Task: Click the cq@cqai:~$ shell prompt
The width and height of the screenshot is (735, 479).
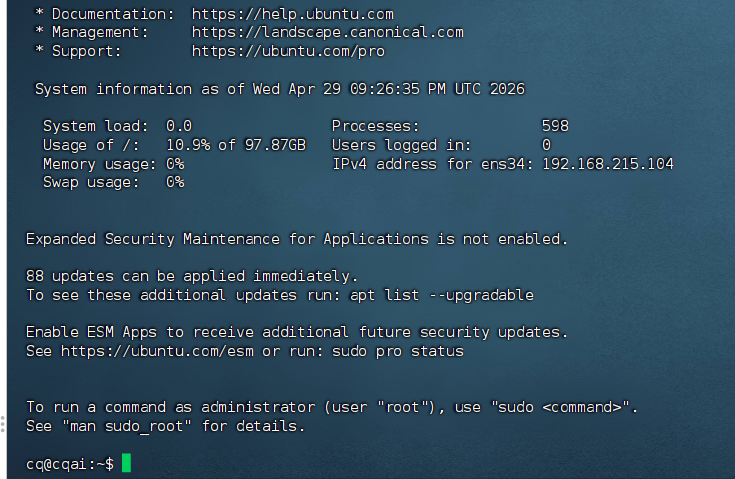Action: tap(70, 464)
